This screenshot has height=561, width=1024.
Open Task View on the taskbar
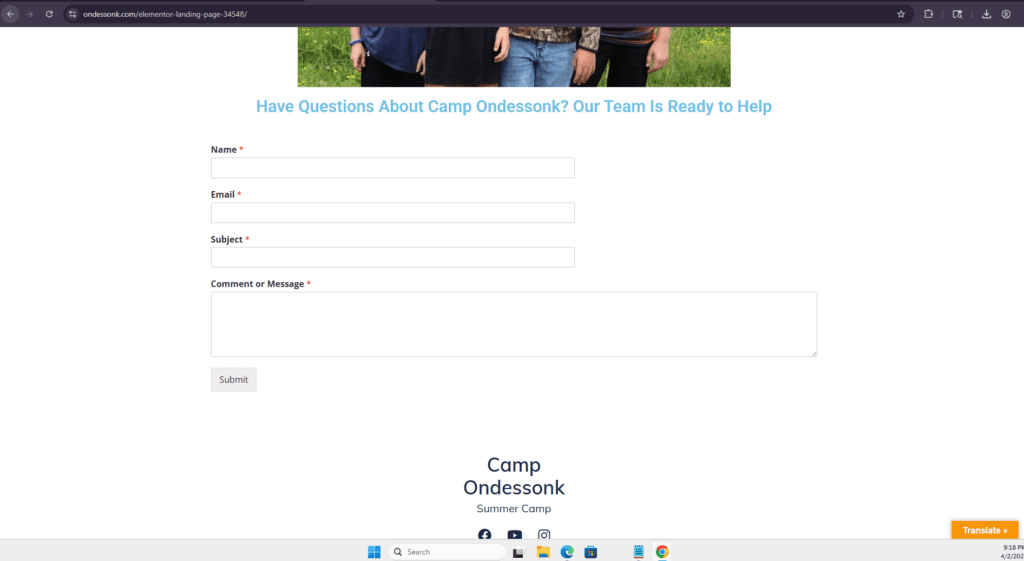pyautogui.click(x=518, y=552)
